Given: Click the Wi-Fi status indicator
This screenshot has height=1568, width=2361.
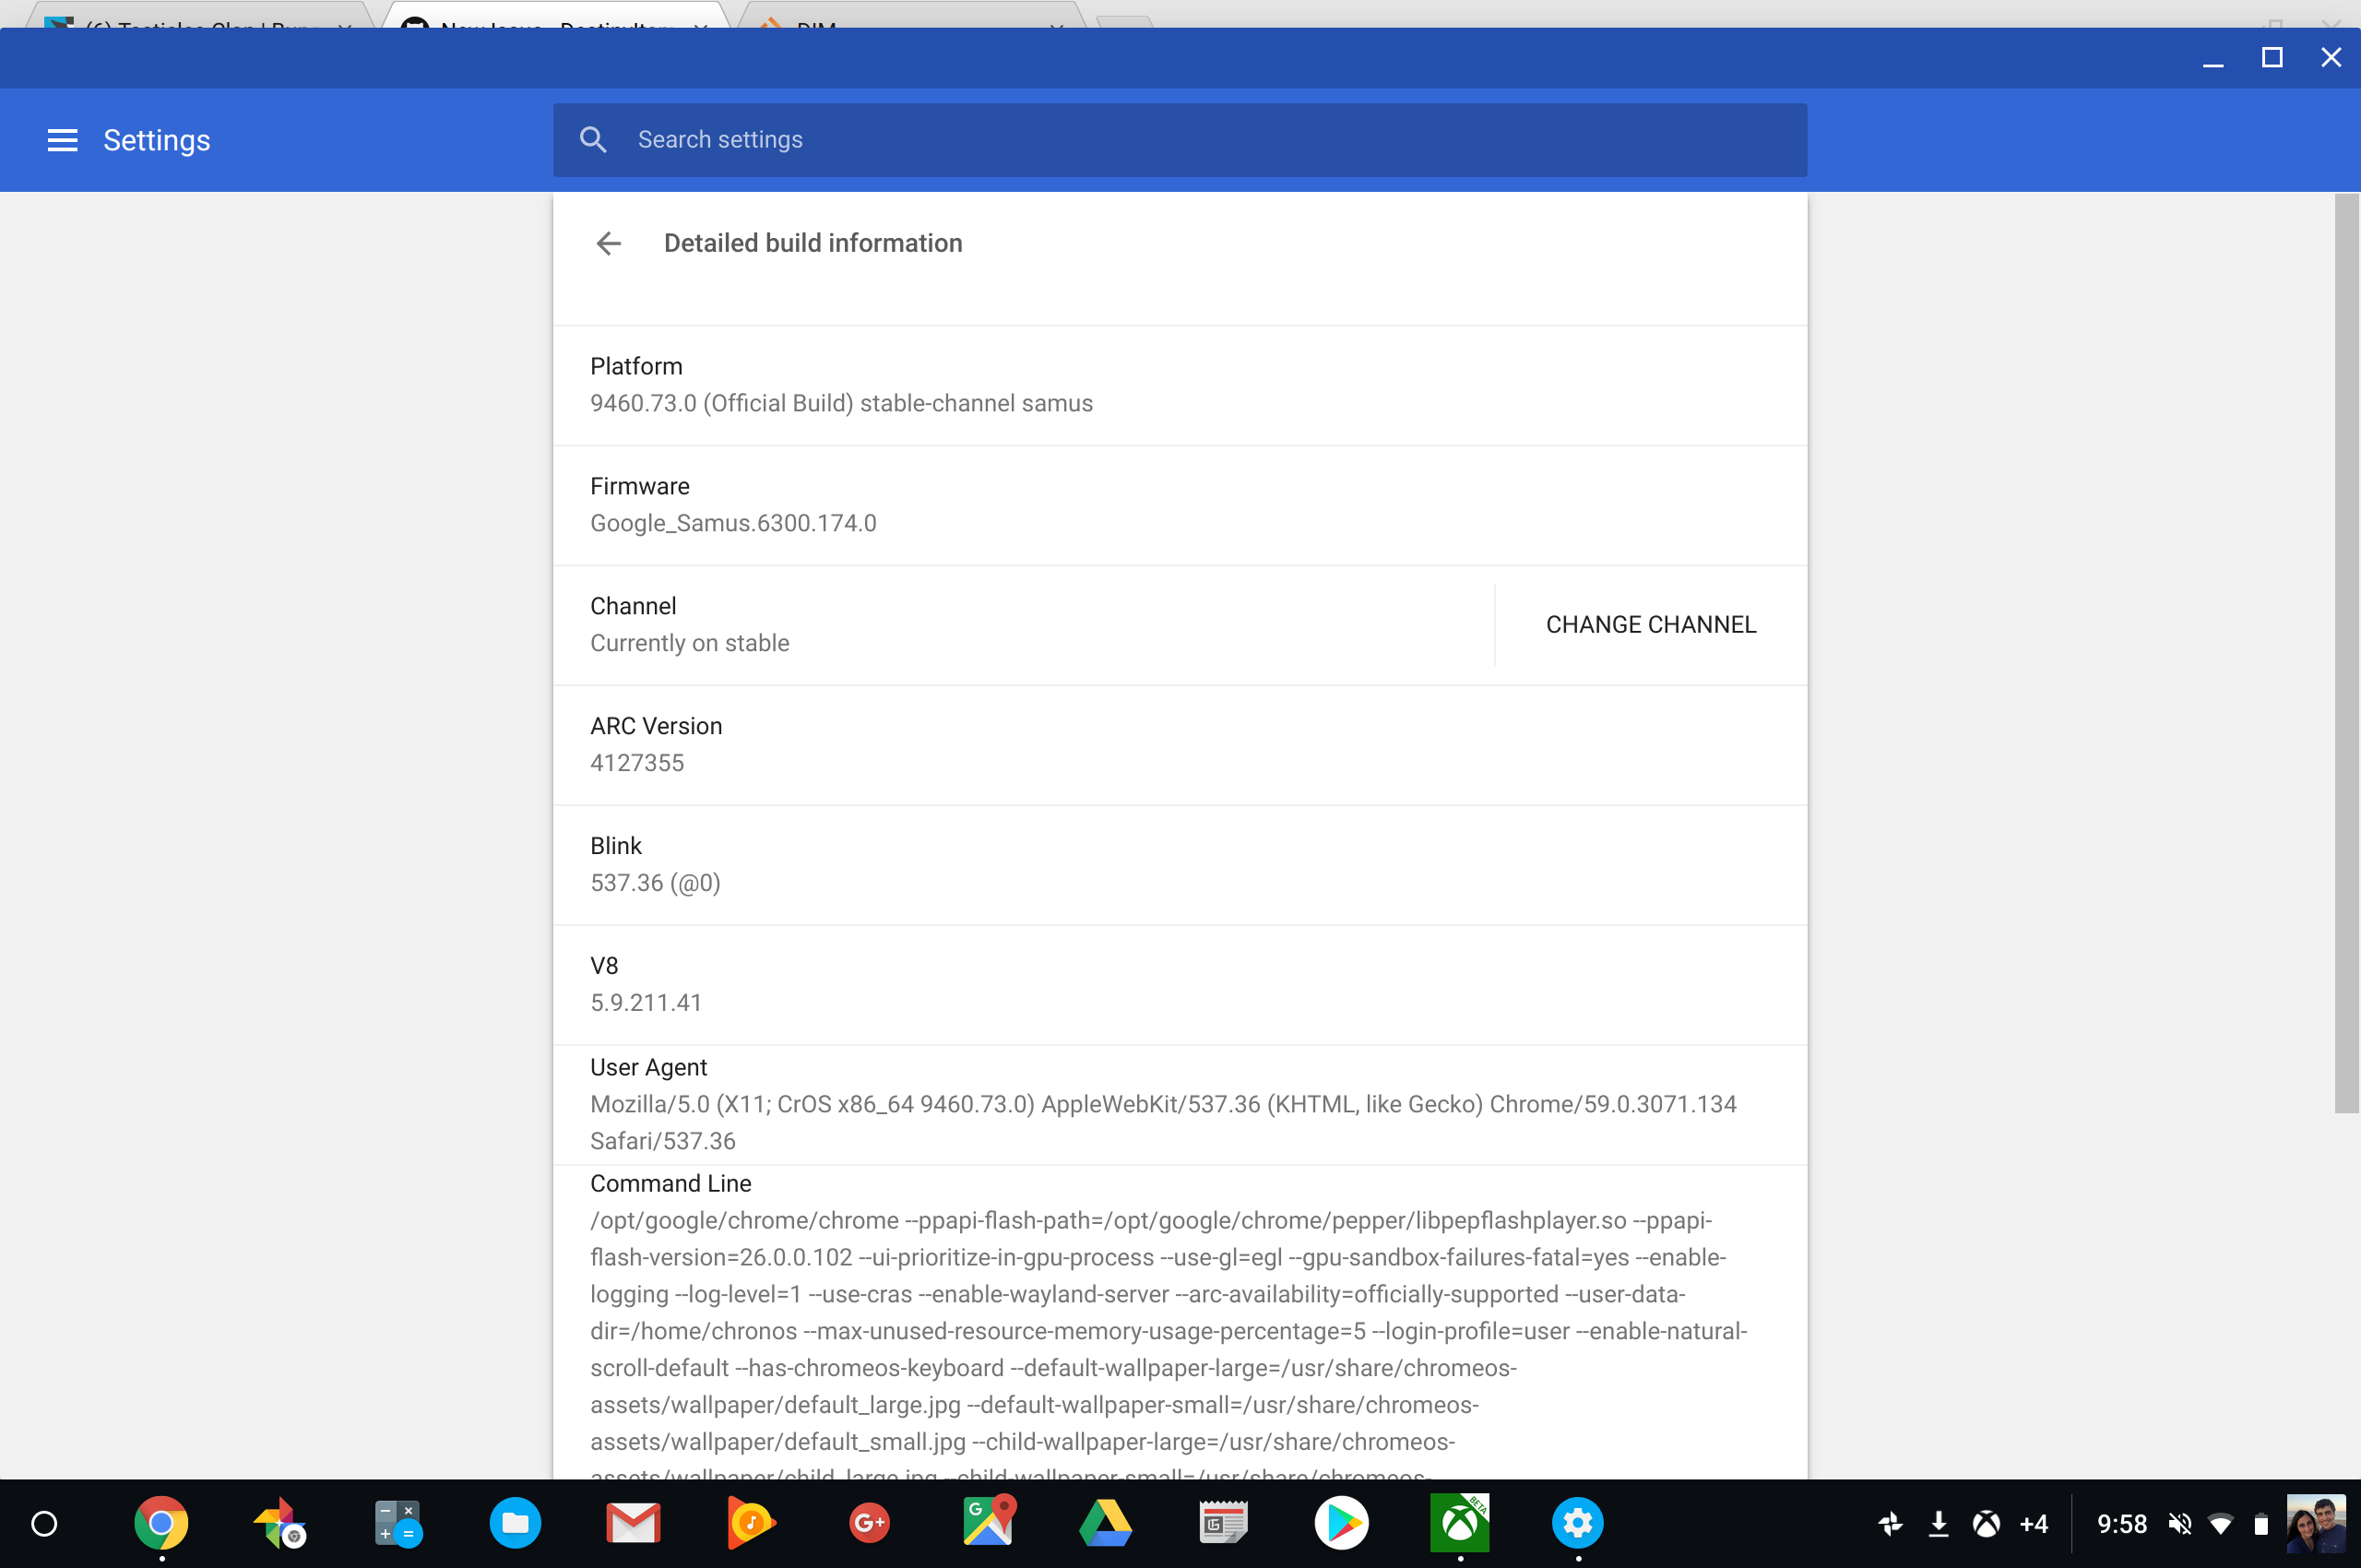Looking at the screenshot, I should tap(2221, 1523).
